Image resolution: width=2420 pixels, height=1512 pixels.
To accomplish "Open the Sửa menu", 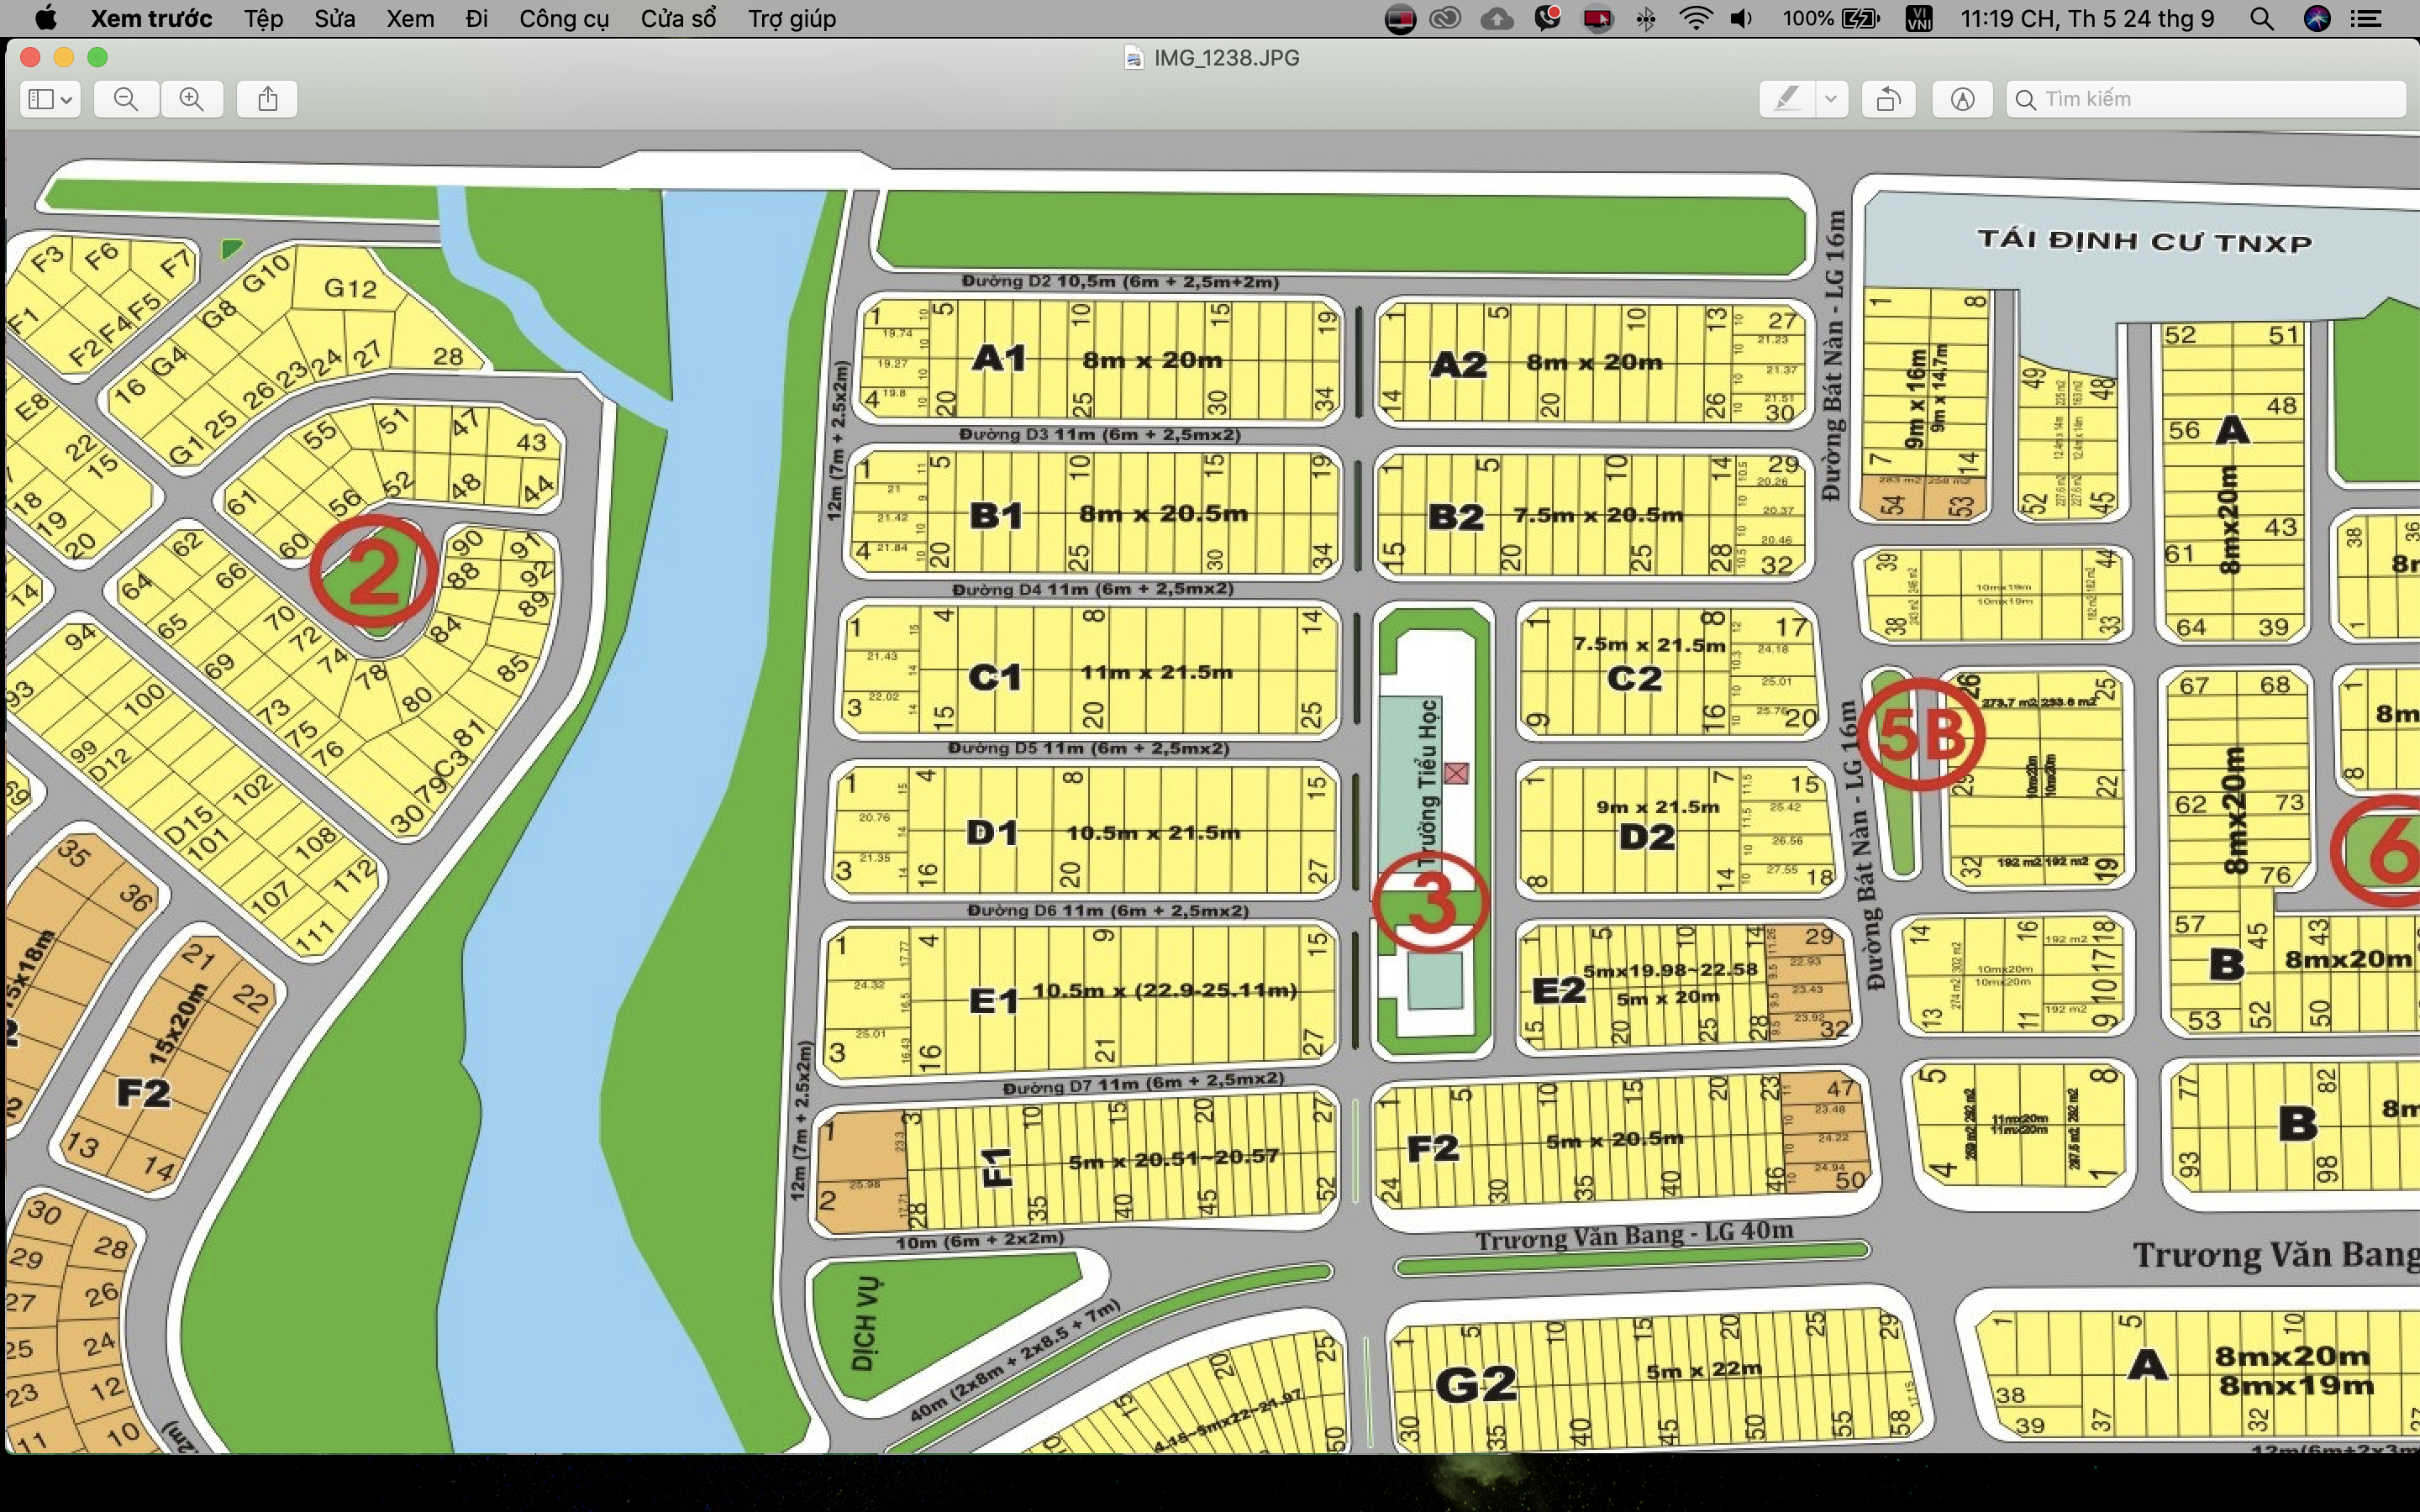I will click(x=335, y=18).
